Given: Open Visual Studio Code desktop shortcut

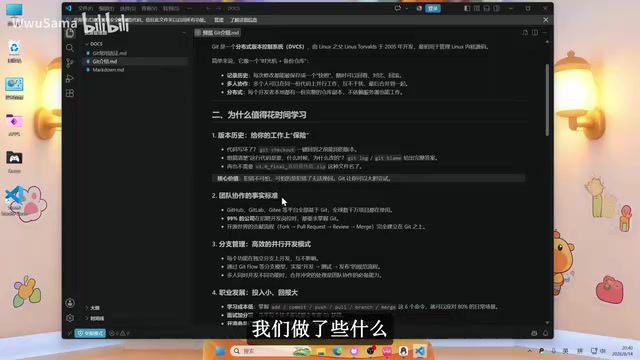Looking at the screenshot, I should click(x=14, y=200).
